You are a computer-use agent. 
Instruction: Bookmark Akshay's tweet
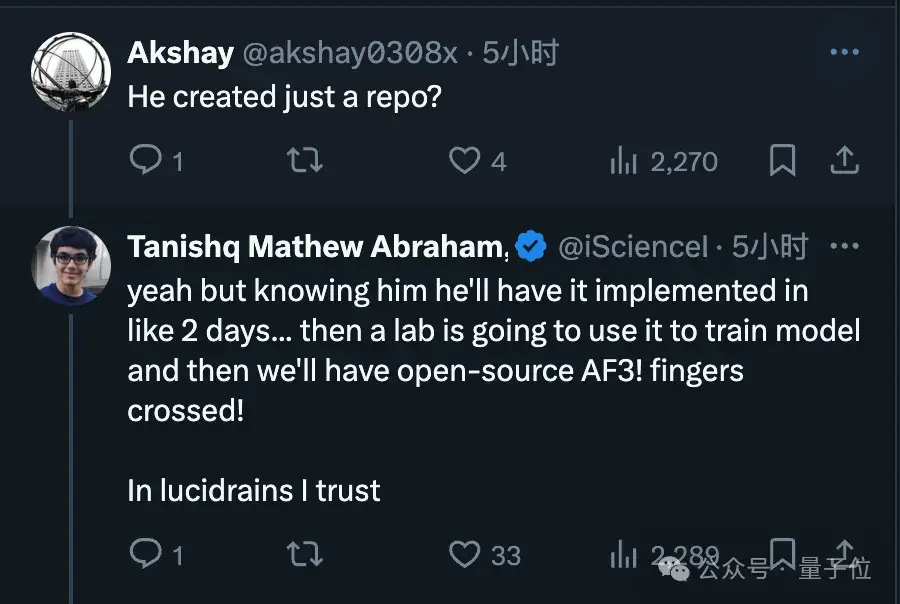782,160
